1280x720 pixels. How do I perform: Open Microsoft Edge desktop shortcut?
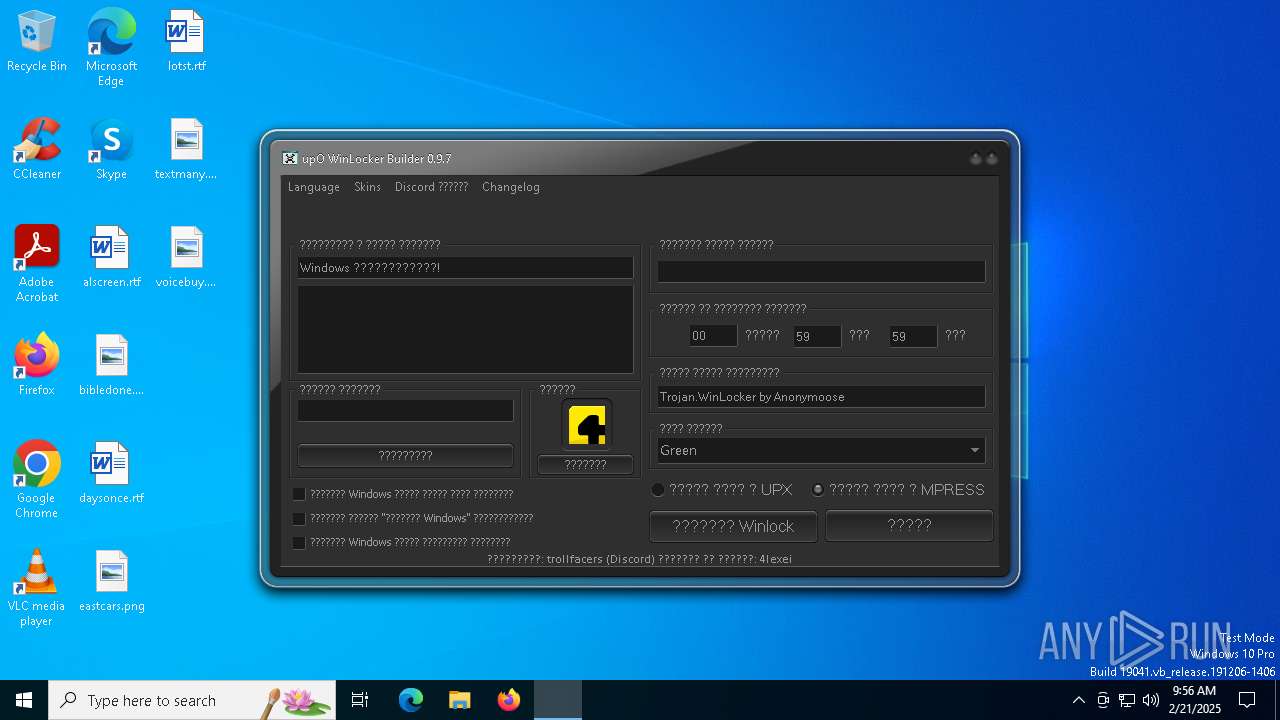click(111, 47)
